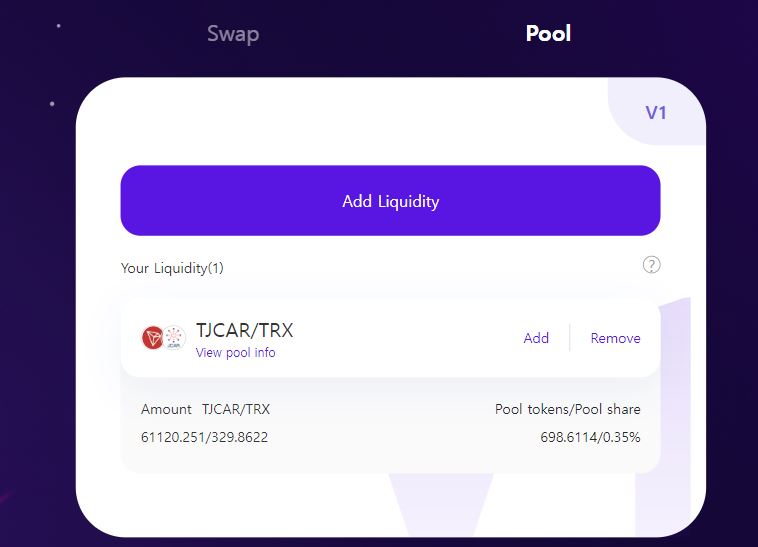Switch to the Swap tab

233,34
